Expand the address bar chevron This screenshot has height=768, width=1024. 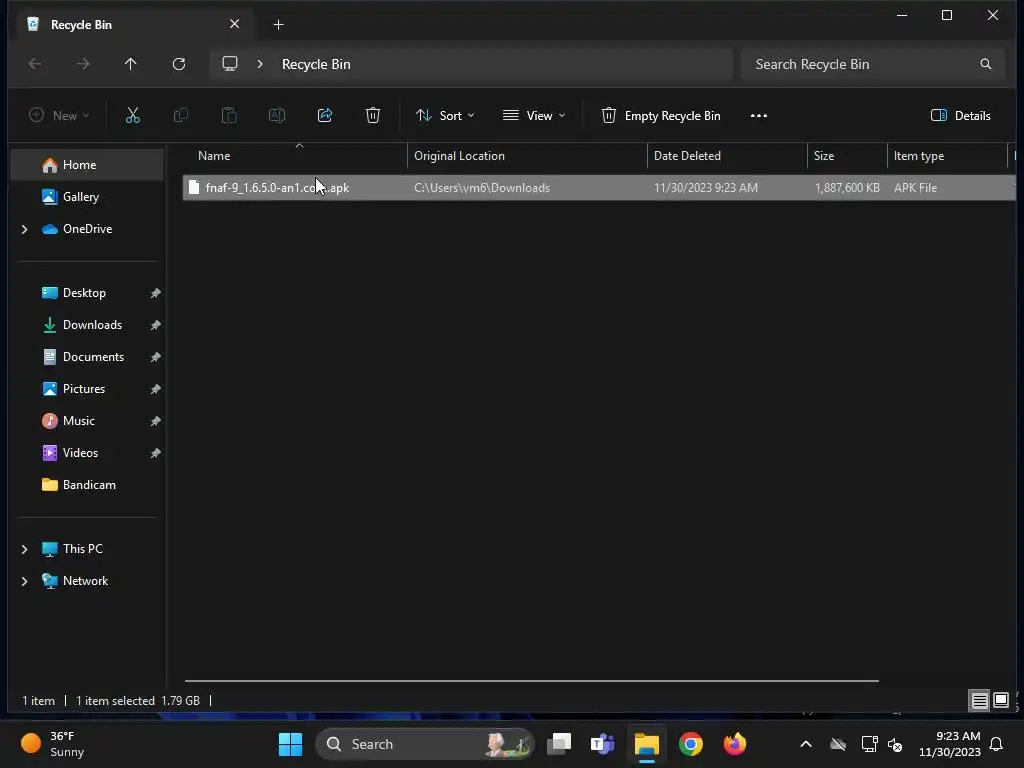(x=260, y=64)
